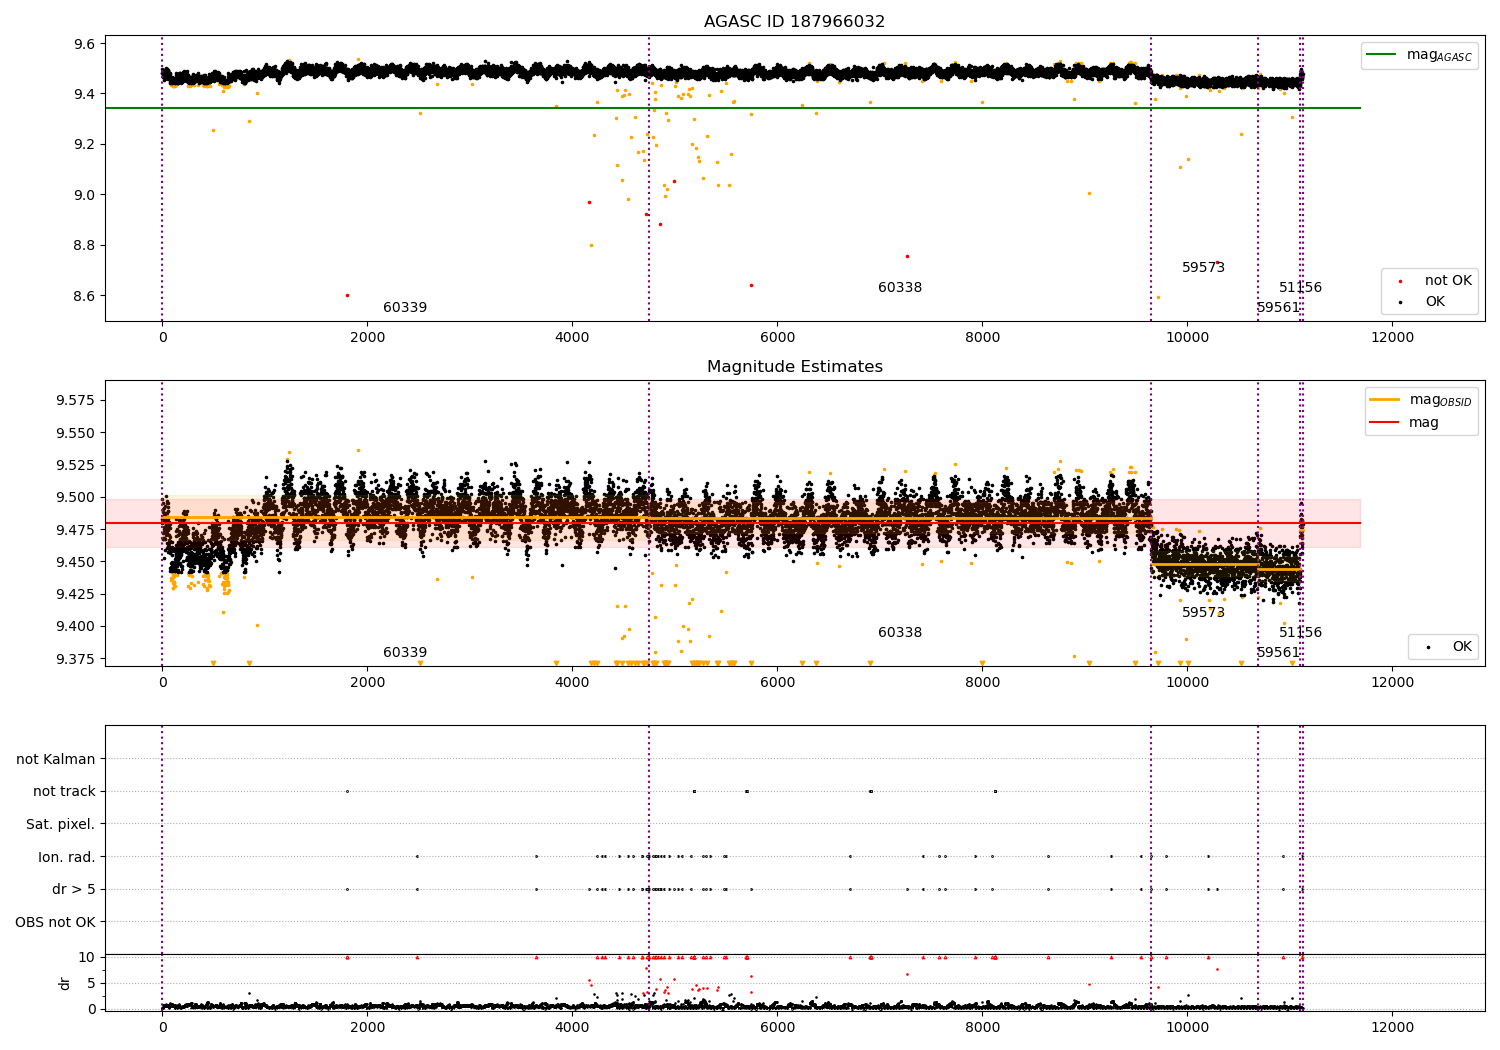Image resolution: width=1500 pixels, height=1050 pixels.
Task: Click label 59561 in the Magnitude Estimates plot
Action: 1278,652
